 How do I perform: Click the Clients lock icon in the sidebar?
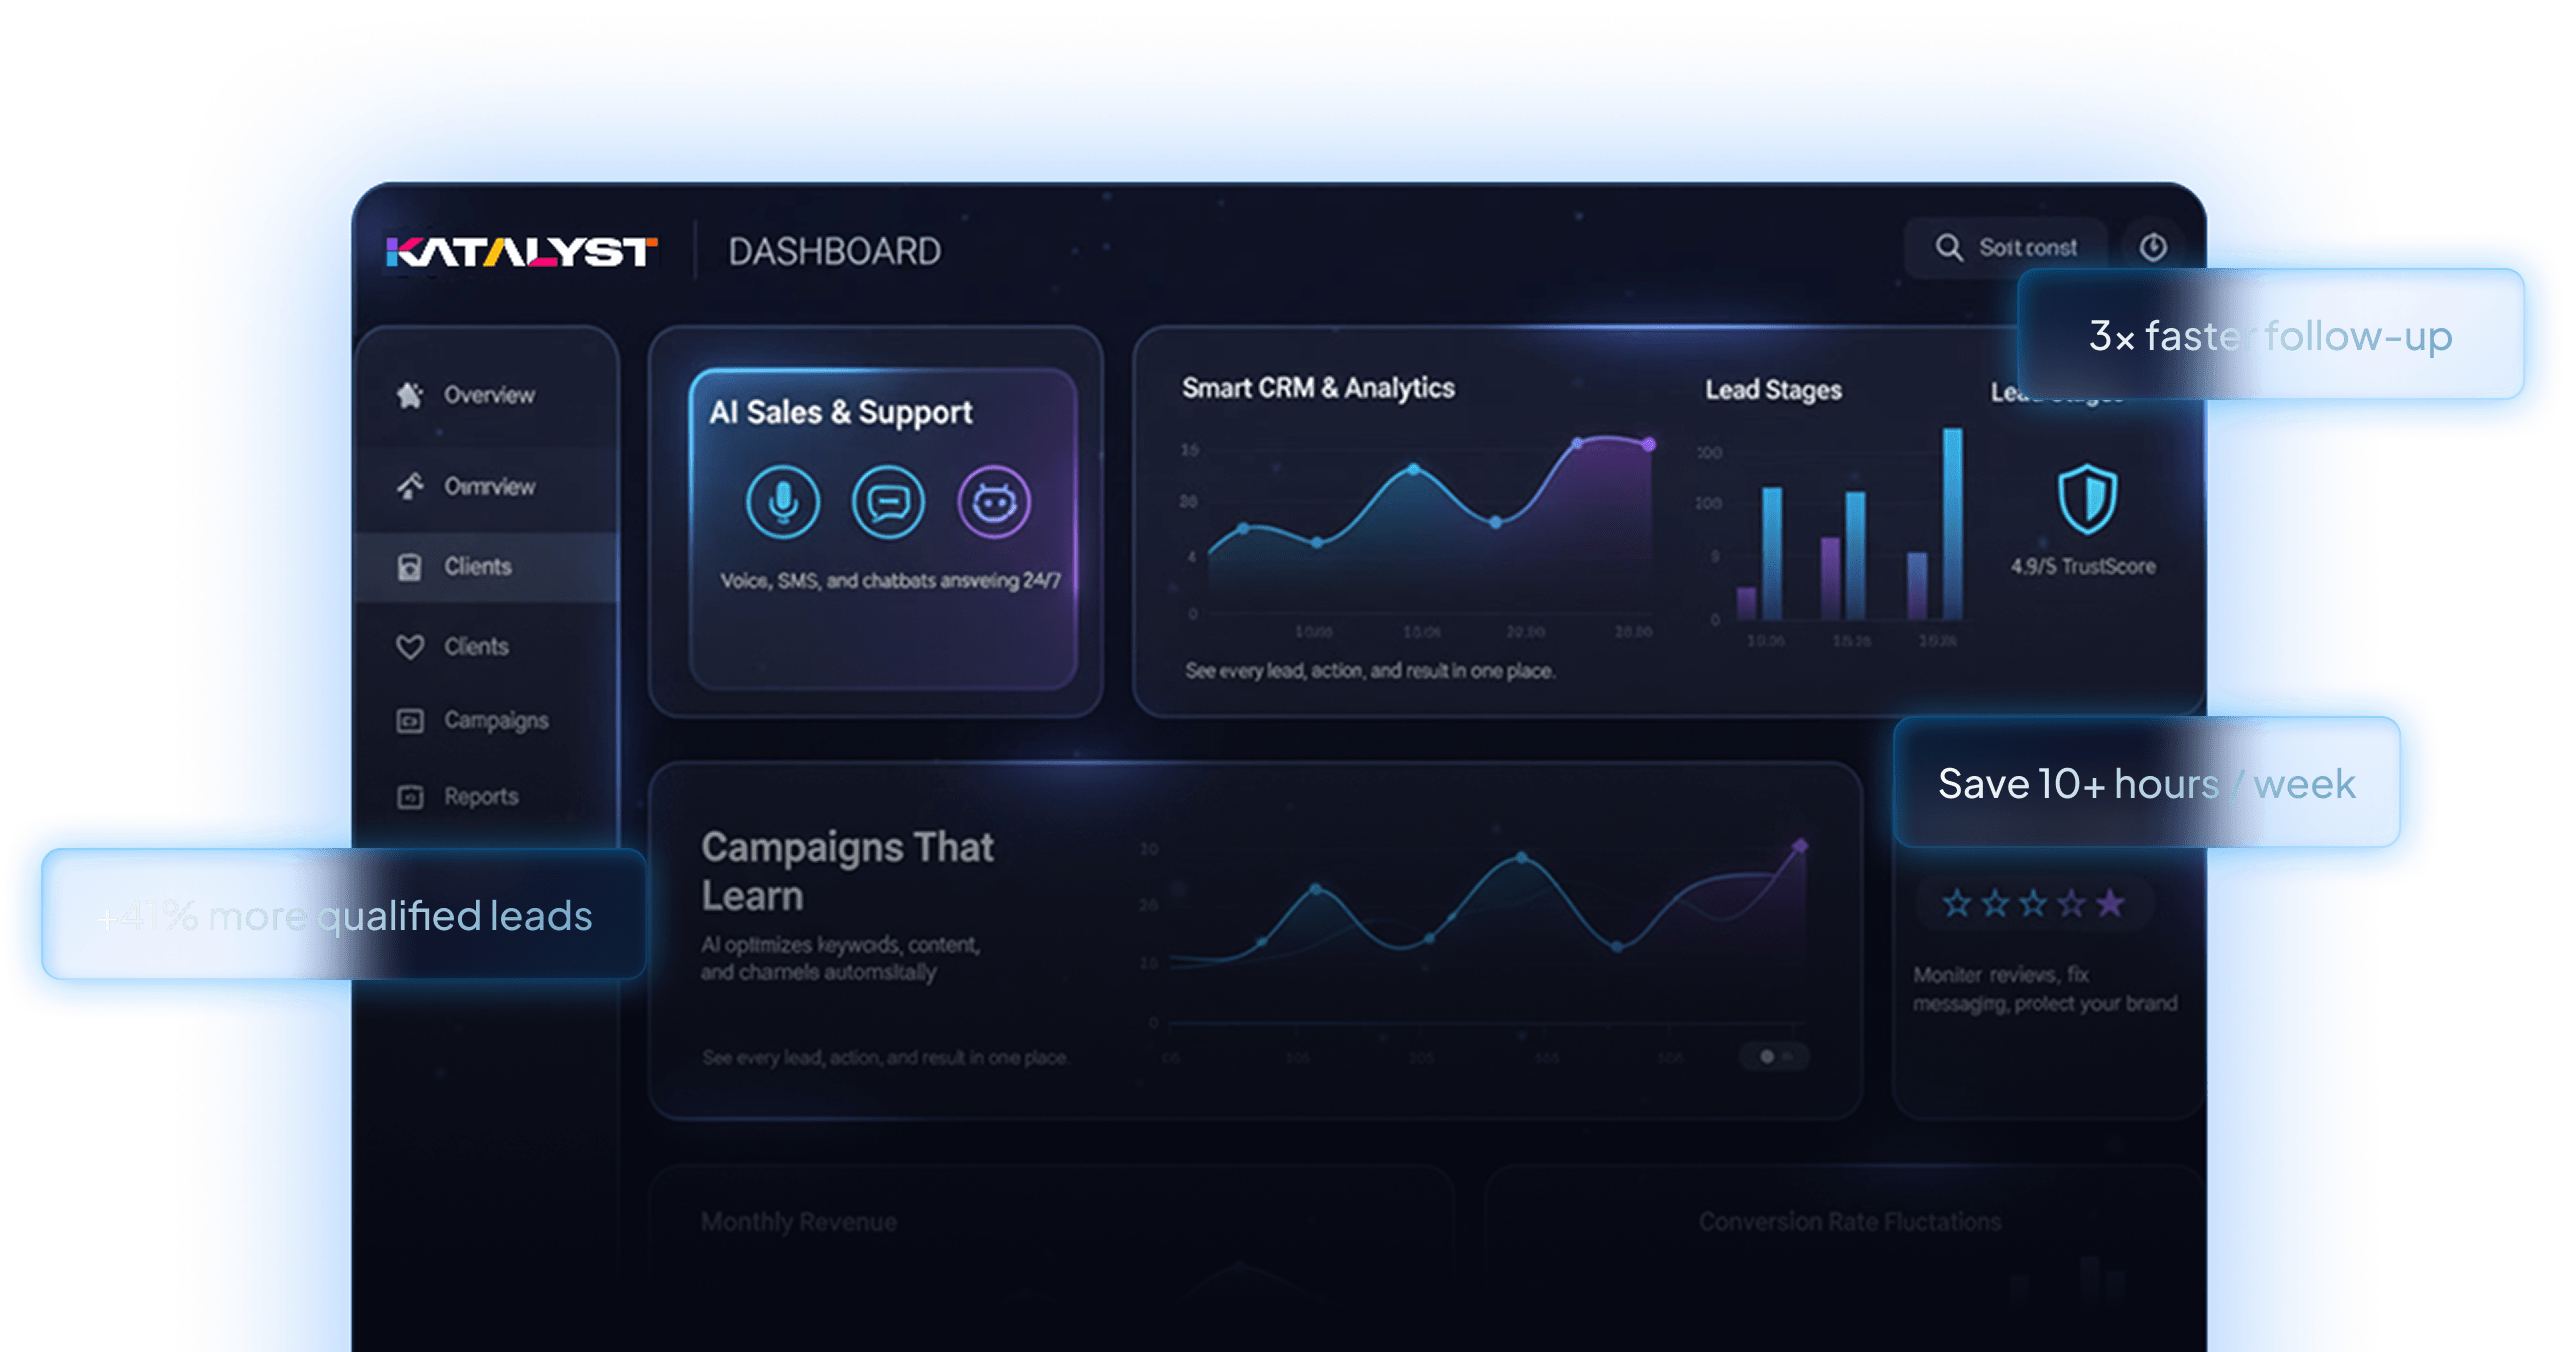[x=410, y=566]
